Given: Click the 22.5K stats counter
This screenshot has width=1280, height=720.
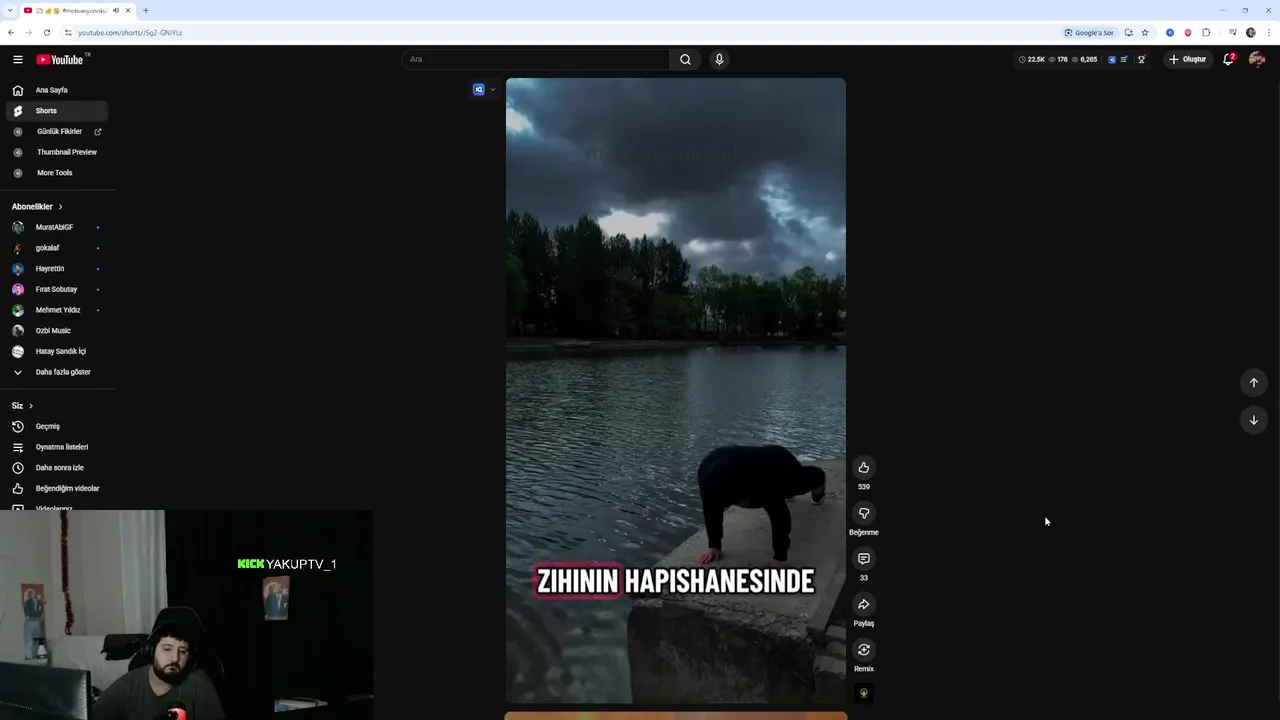Looking at the screenshot, I should (1032, 59).
